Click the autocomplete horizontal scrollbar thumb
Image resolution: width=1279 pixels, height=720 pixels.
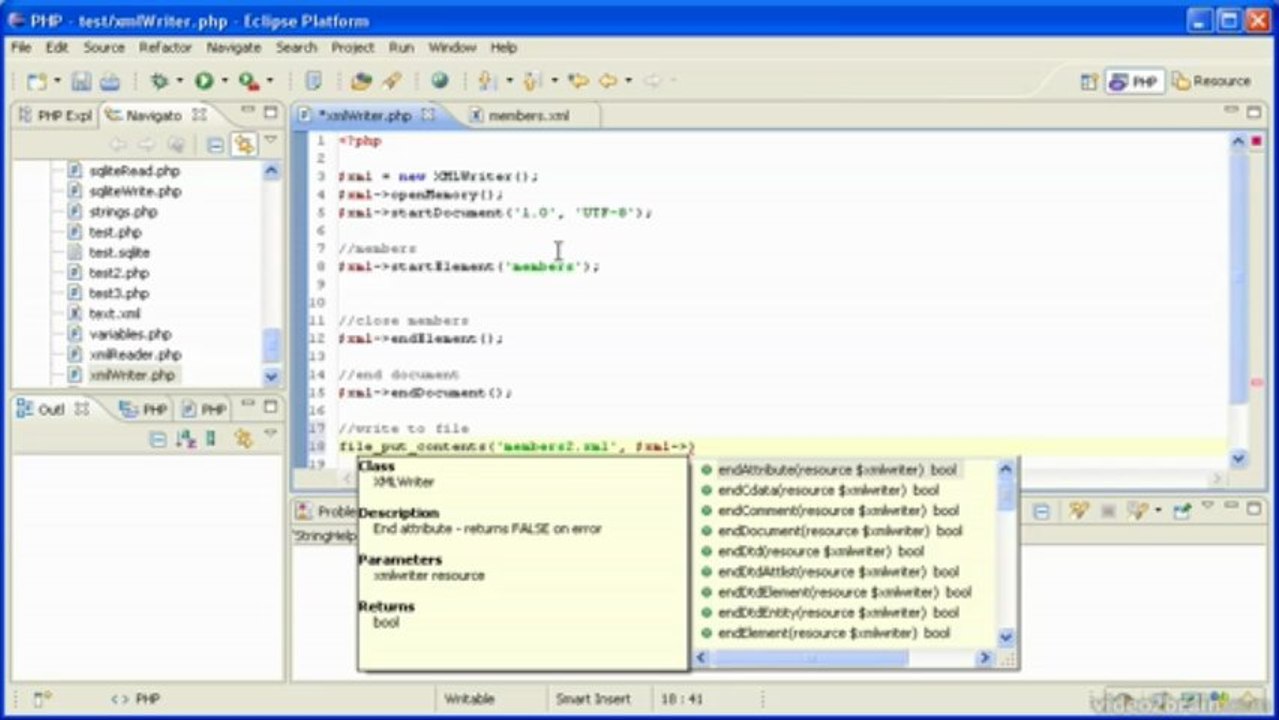[x=811, y=658]
